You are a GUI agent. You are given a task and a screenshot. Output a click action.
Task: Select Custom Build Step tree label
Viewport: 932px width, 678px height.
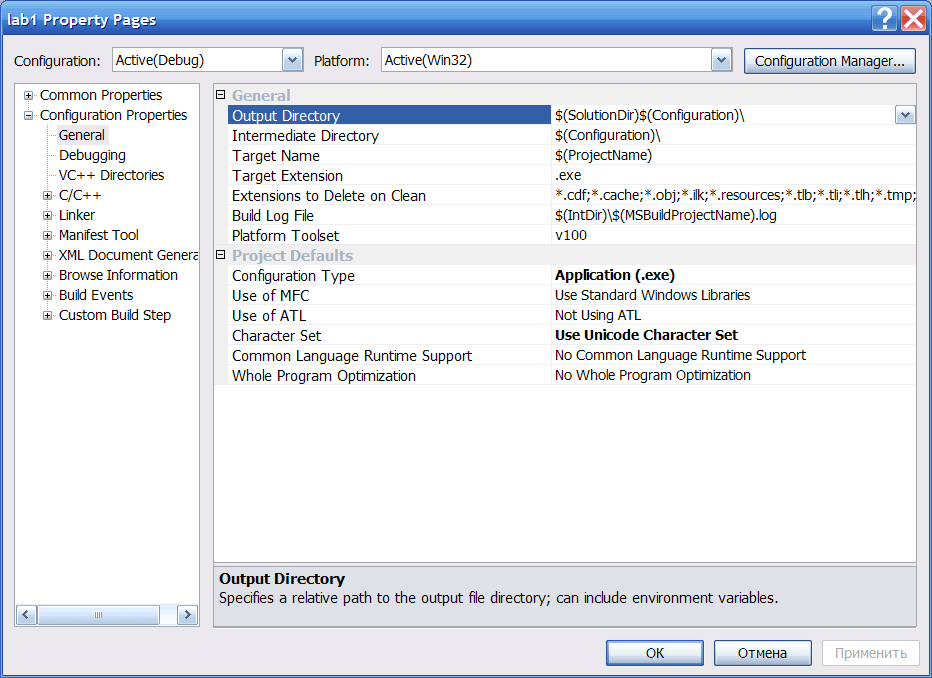tap(115, 316)
